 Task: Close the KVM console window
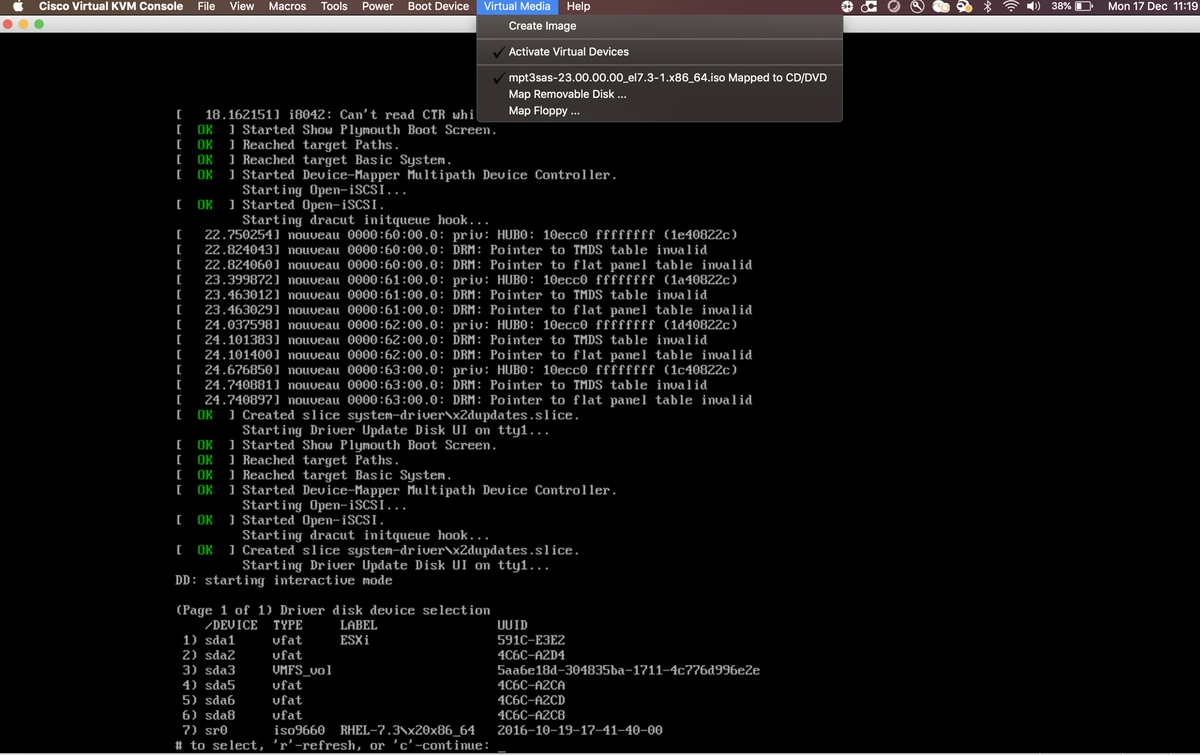[x=8, y=23]
